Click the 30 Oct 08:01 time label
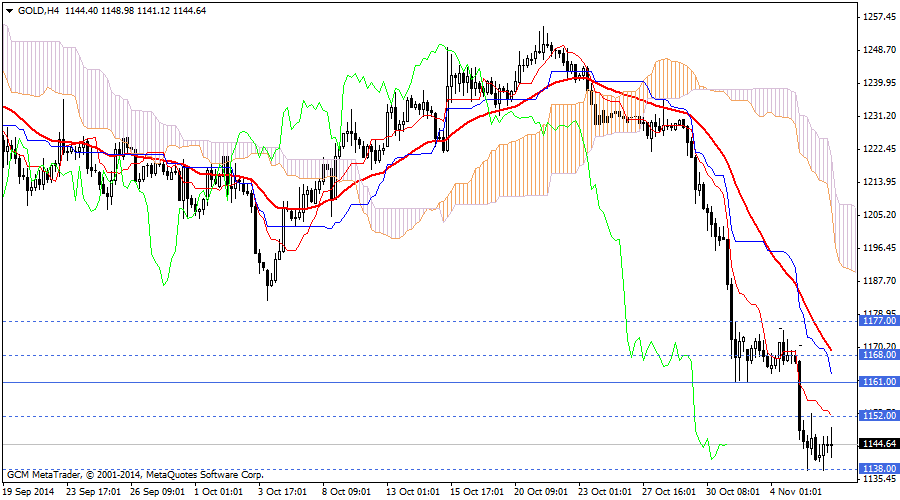The image size is (900, 500). pyautogui.click(x=732, y=492)
